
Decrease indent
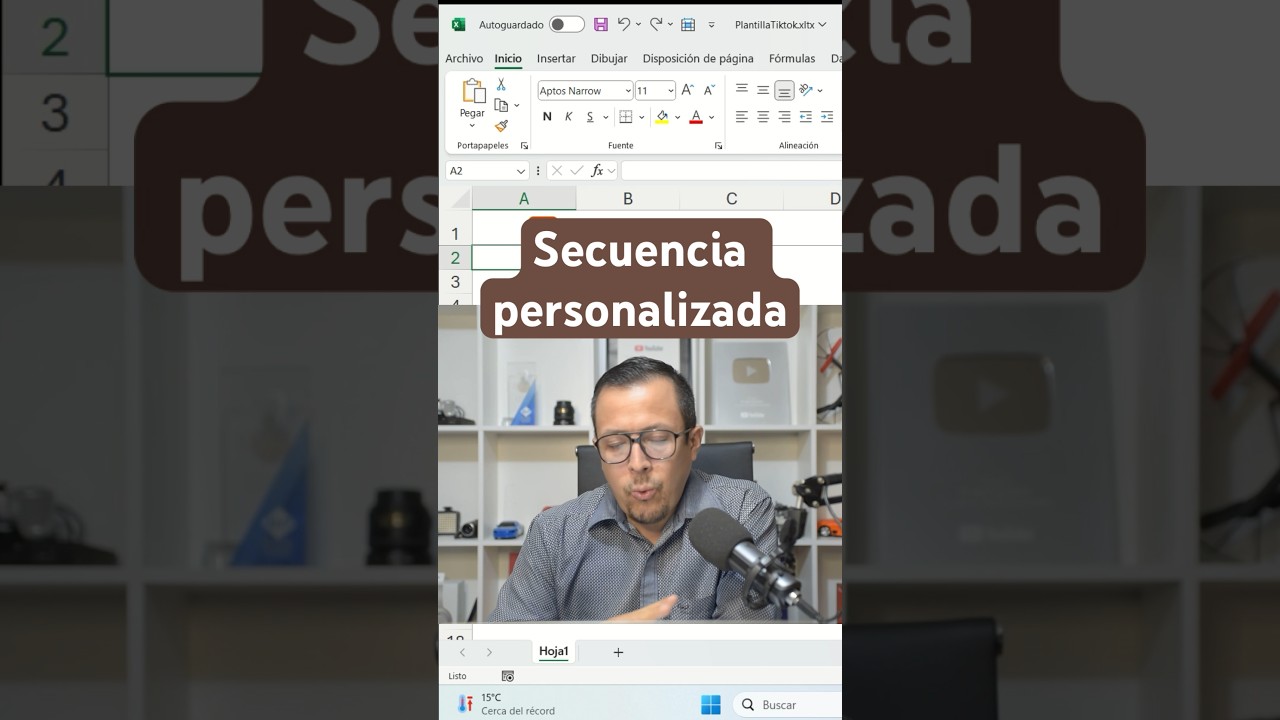point(806,117)
